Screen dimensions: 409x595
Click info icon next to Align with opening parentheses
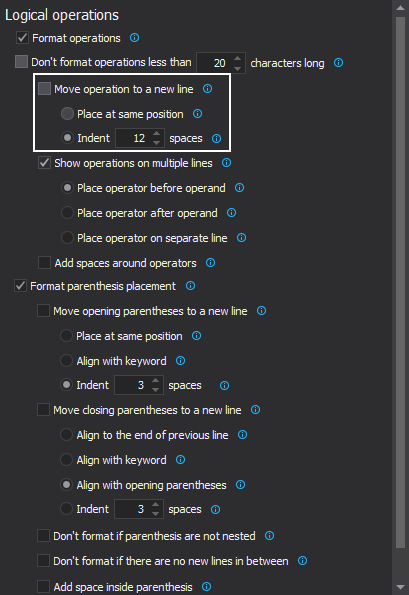[241, 485]
